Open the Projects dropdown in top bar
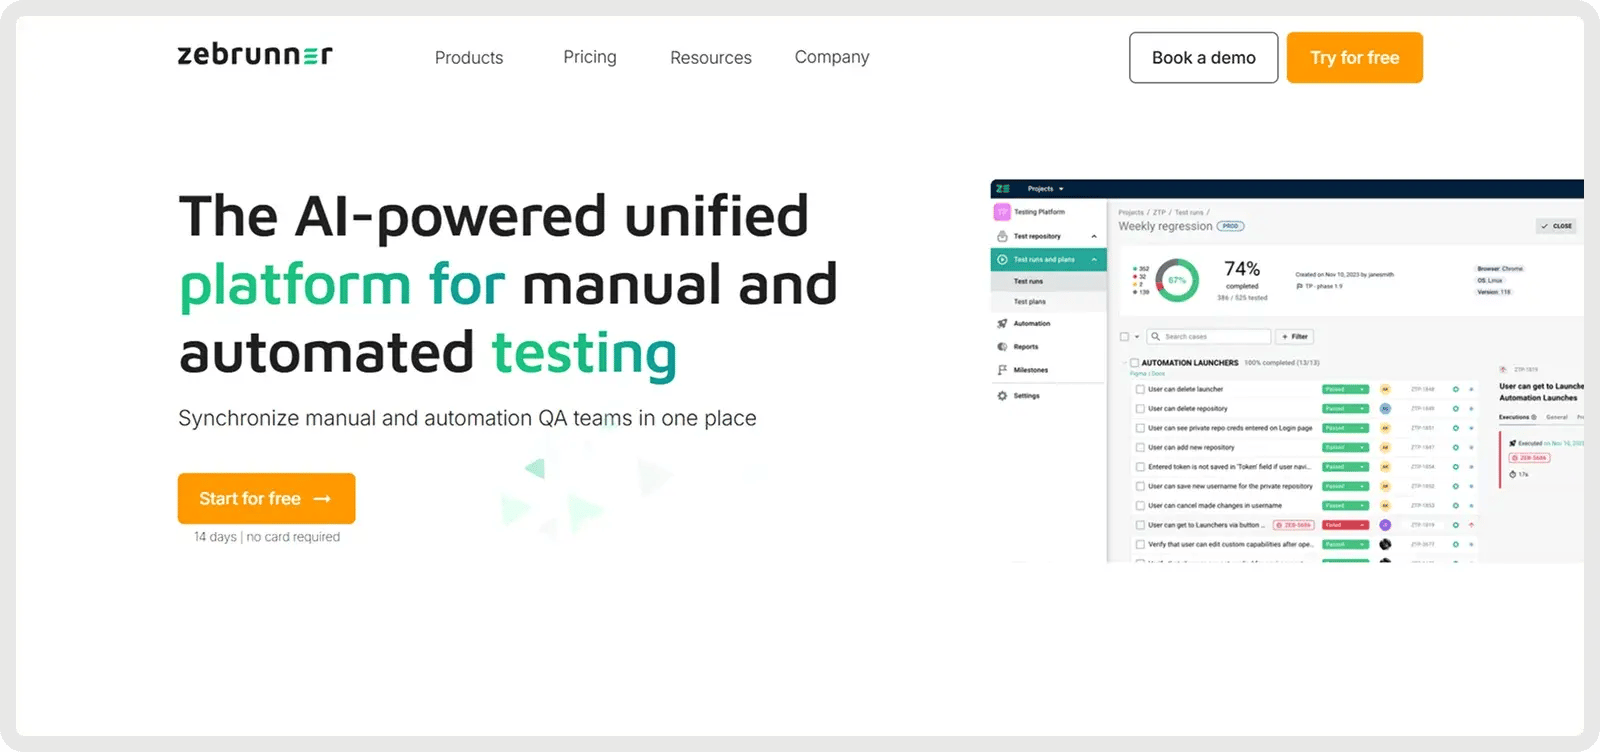This screenshot has height=752, width=1600. click(x=1045, y=189)
